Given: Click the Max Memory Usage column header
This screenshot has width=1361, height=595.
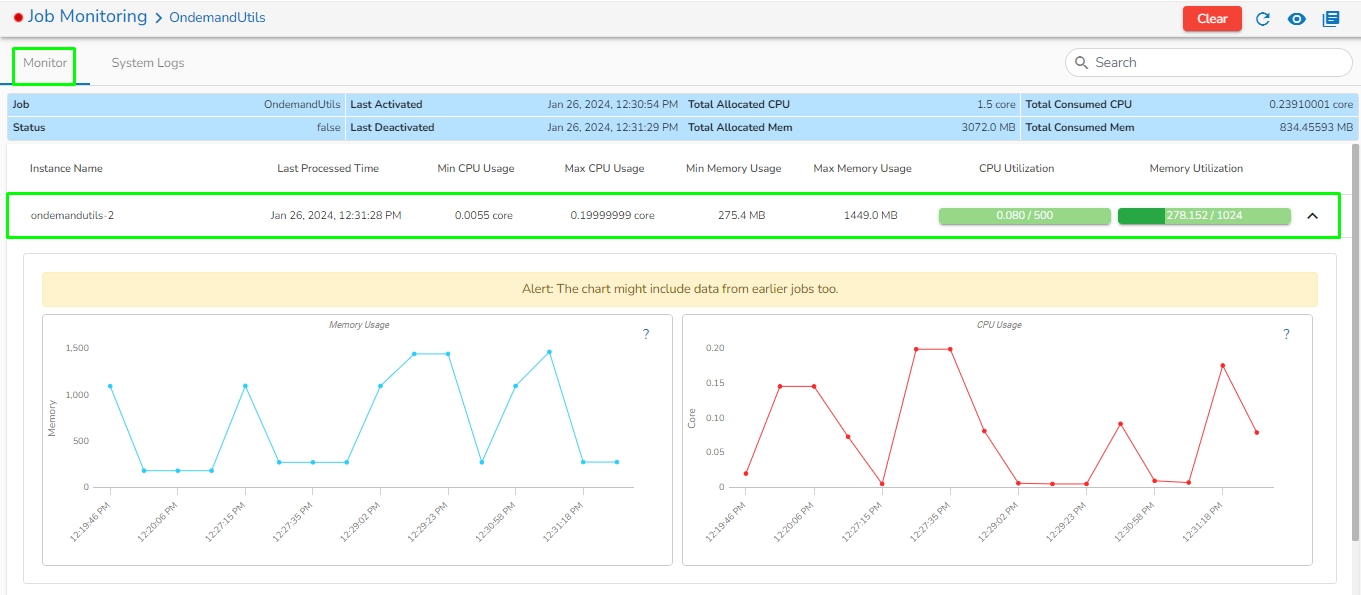Looking at the screenshot, I should click(862, 169).
